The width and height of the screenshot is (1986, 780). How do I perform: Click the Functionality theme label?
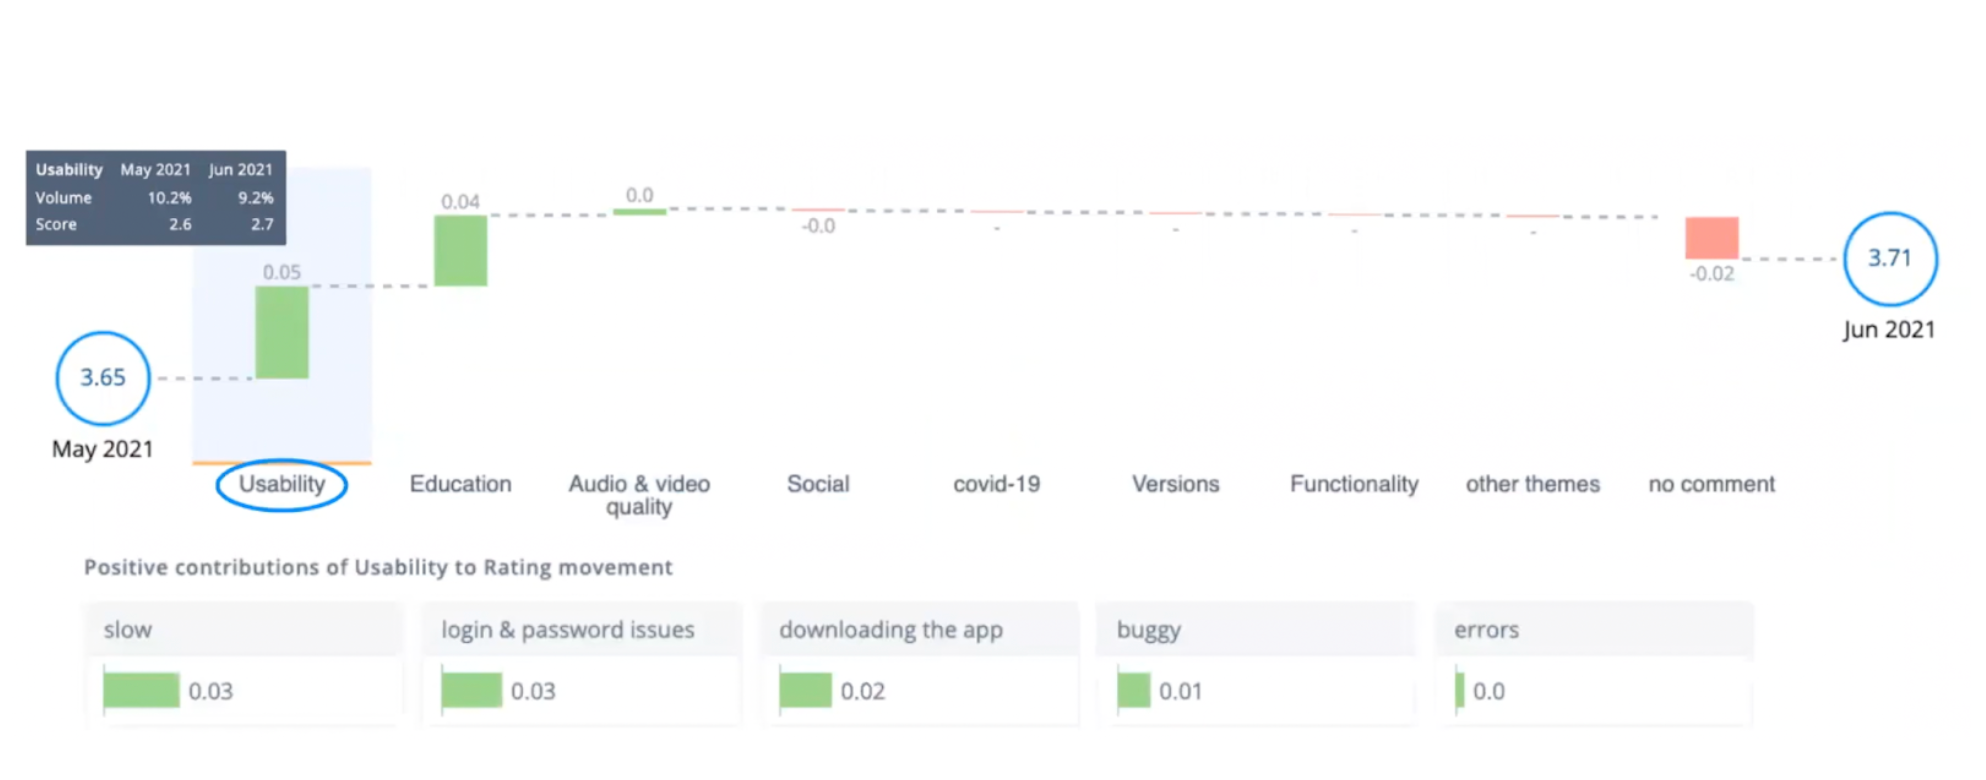click(x=1354, y=485)
